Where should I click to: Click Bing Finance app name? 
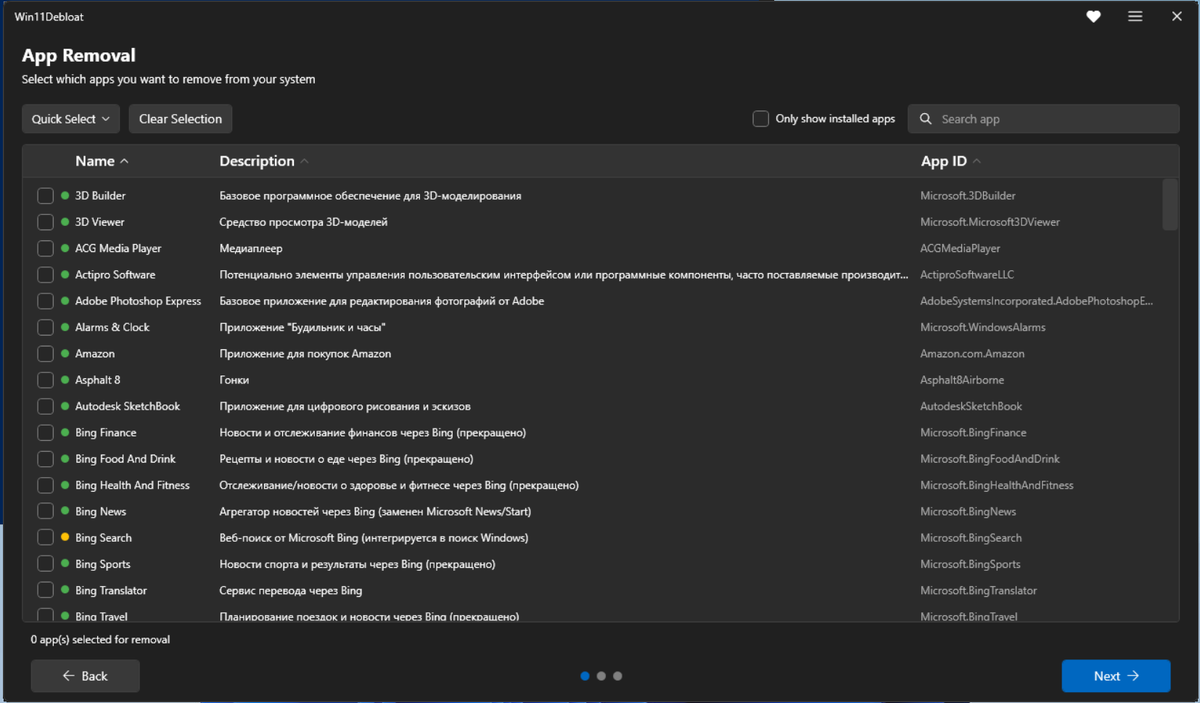(x=106, y=433)
